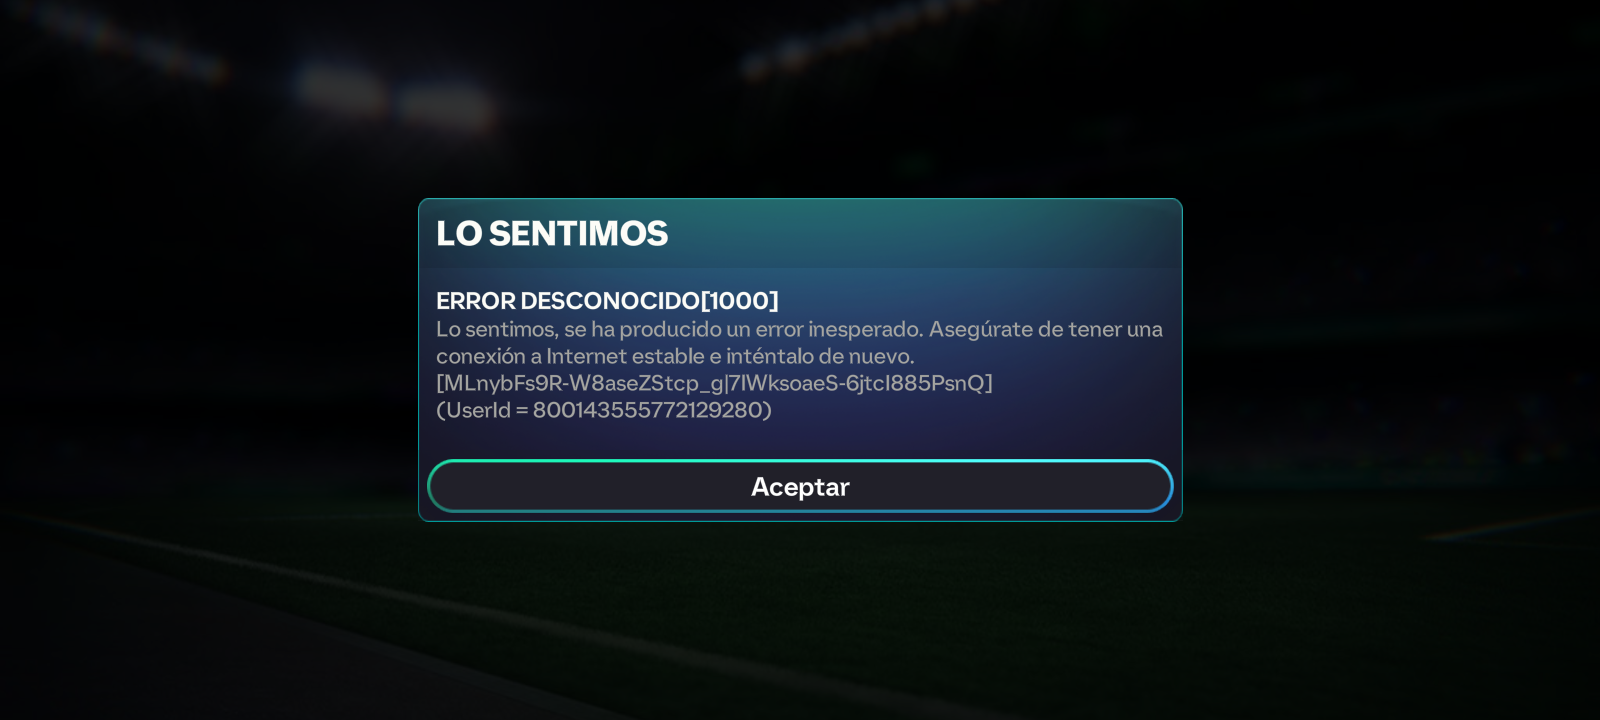
Task: Click the bracketed error token starting with MLnybFs9R
Action: pyautogui.click(x=714, y=383)
